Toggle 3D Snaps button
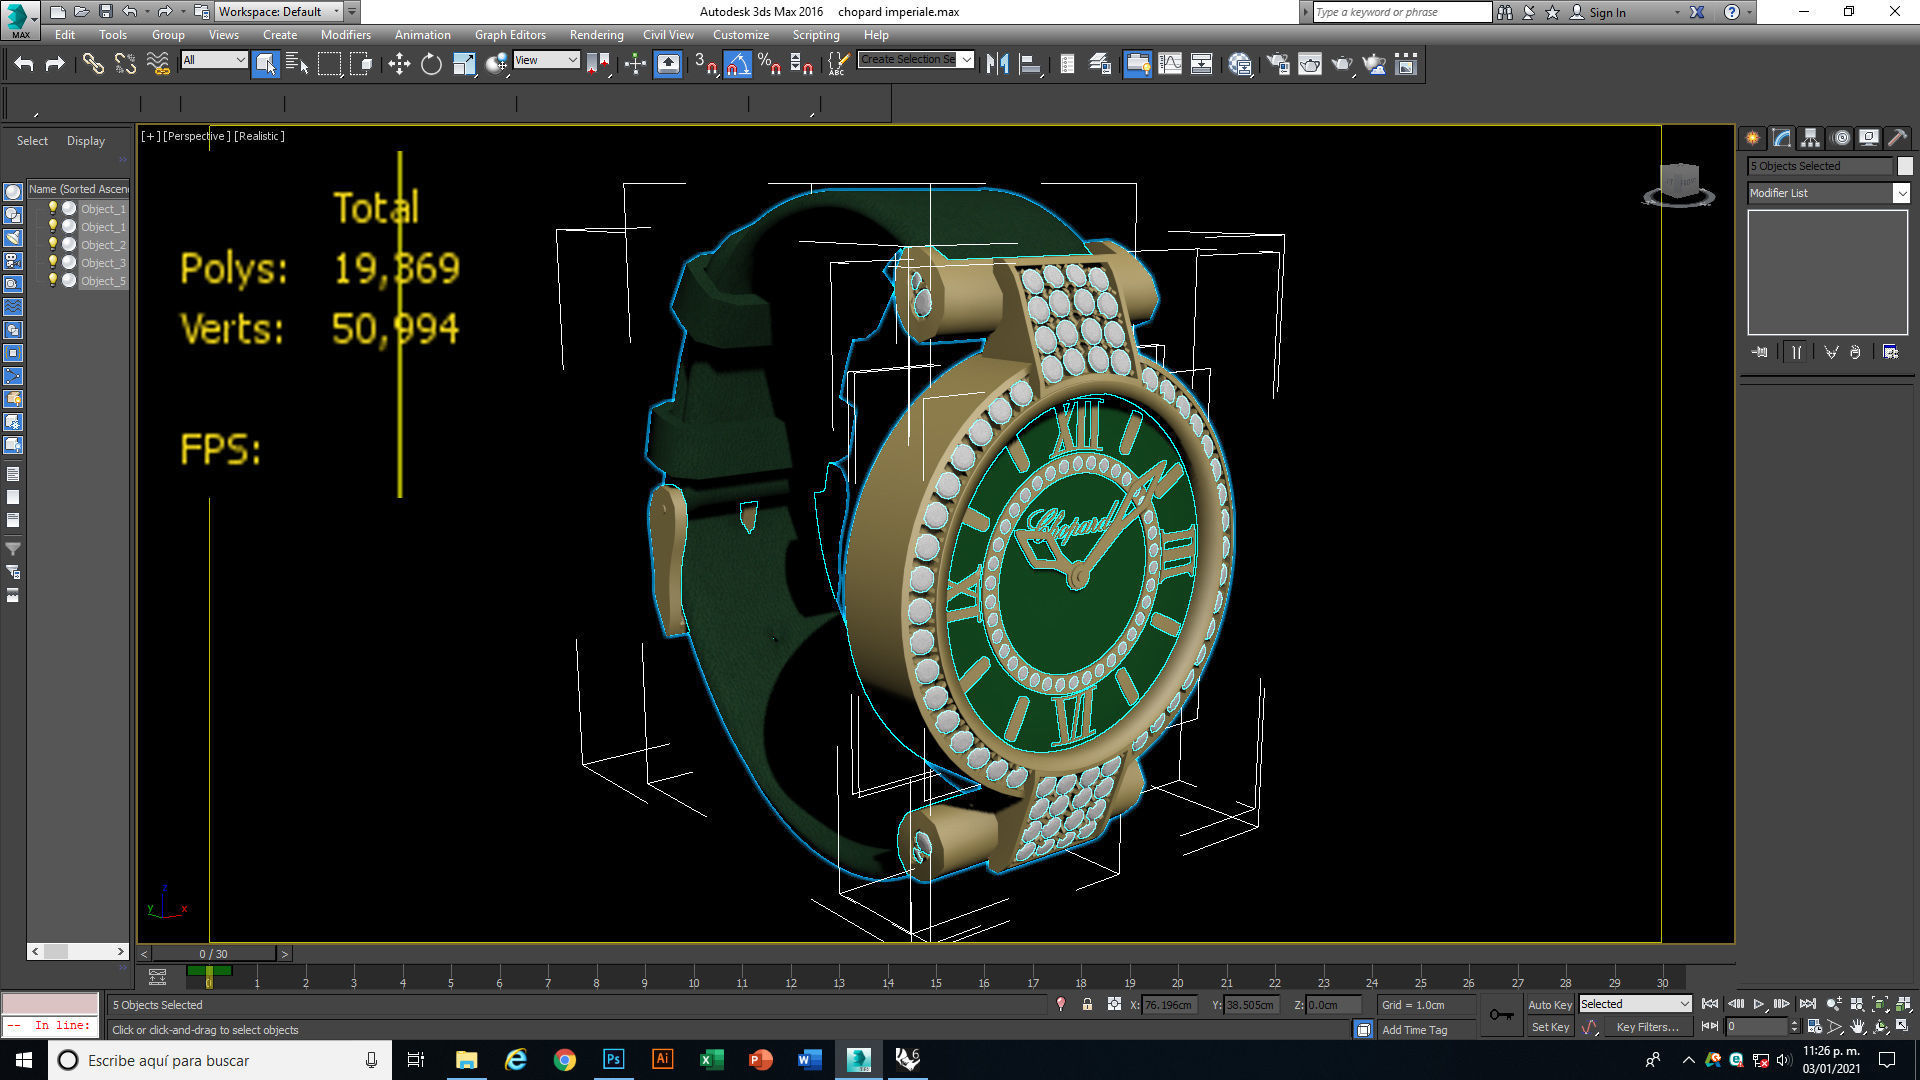This screenshot has height=1080, width=1920. 705,64
